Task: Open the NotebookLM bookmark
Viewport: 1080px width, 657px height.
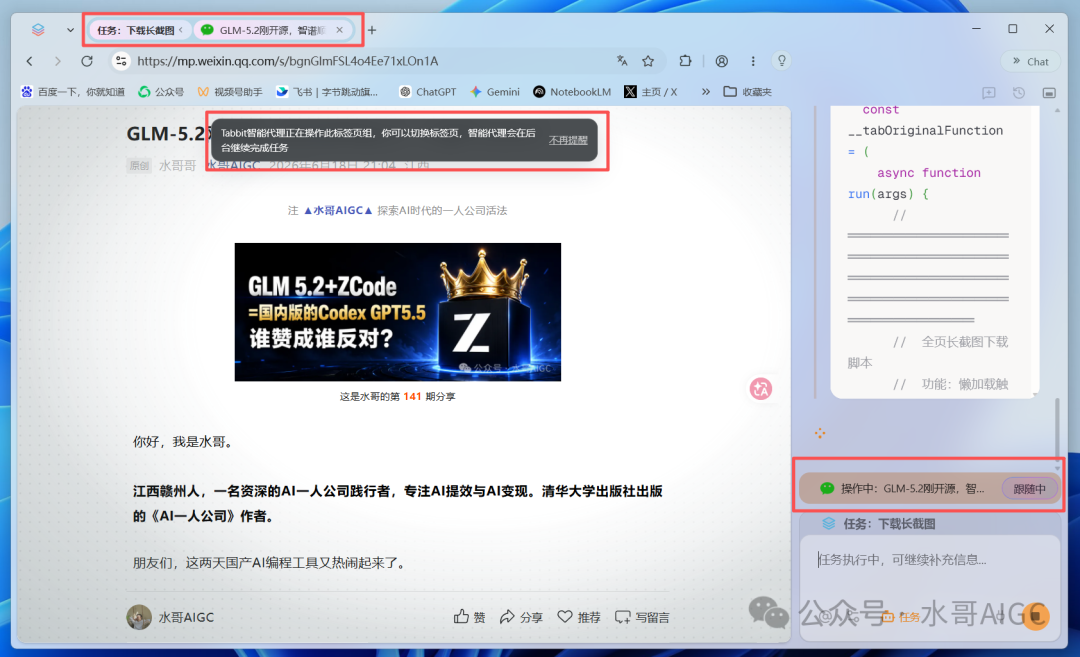Action: coord(572,92)
